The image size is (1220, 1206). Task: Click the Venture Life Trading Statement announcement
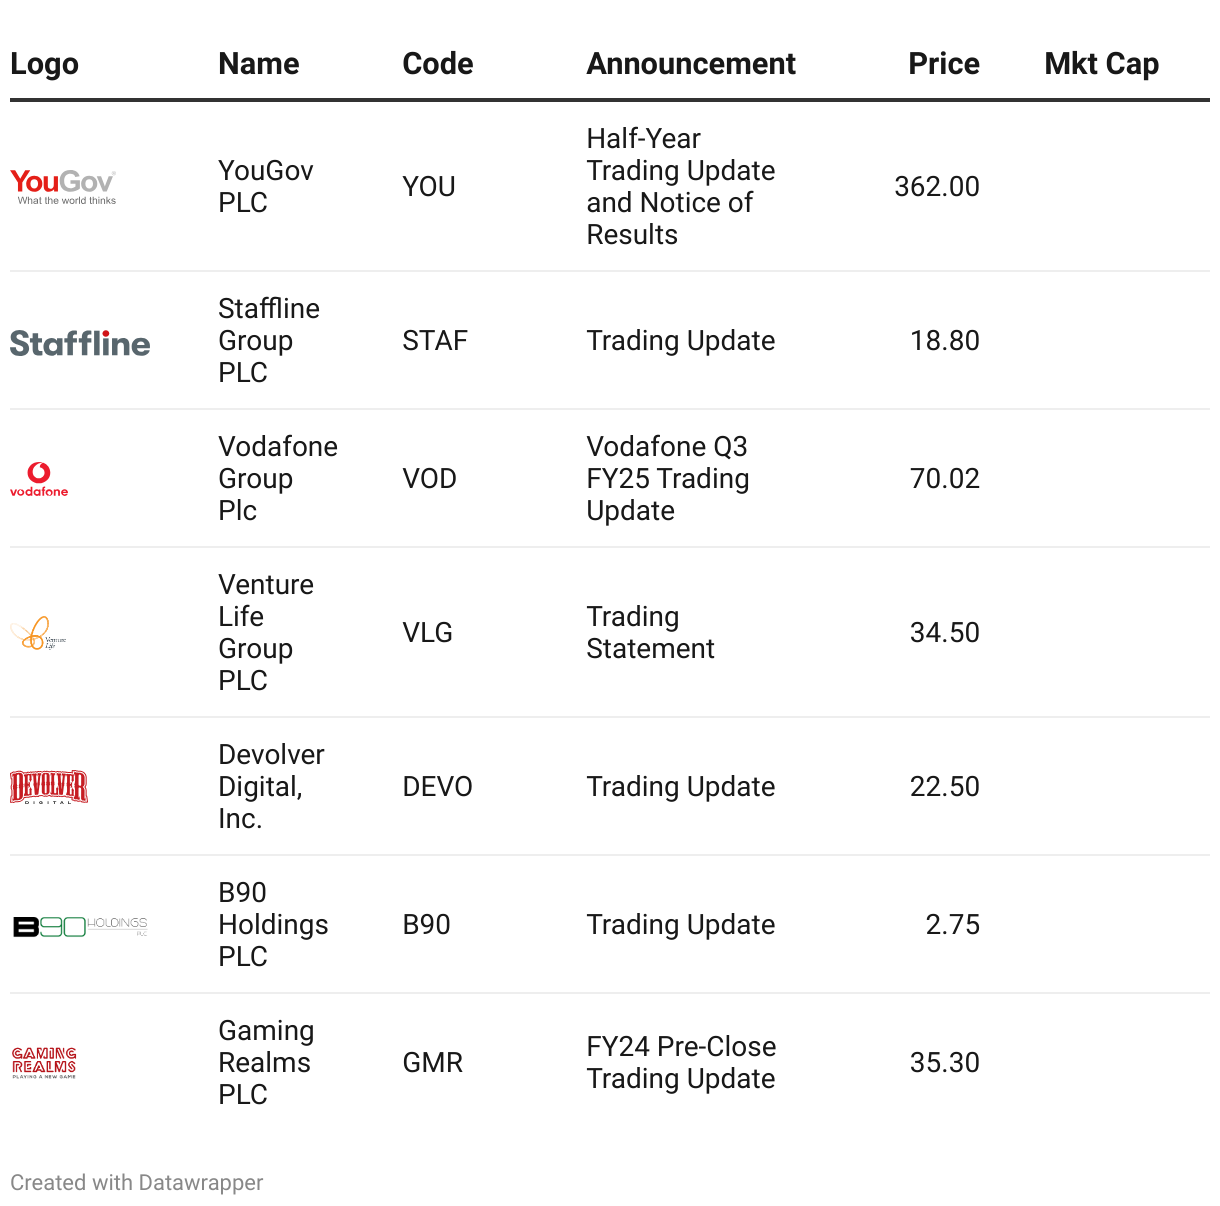[x=650, y=633]
